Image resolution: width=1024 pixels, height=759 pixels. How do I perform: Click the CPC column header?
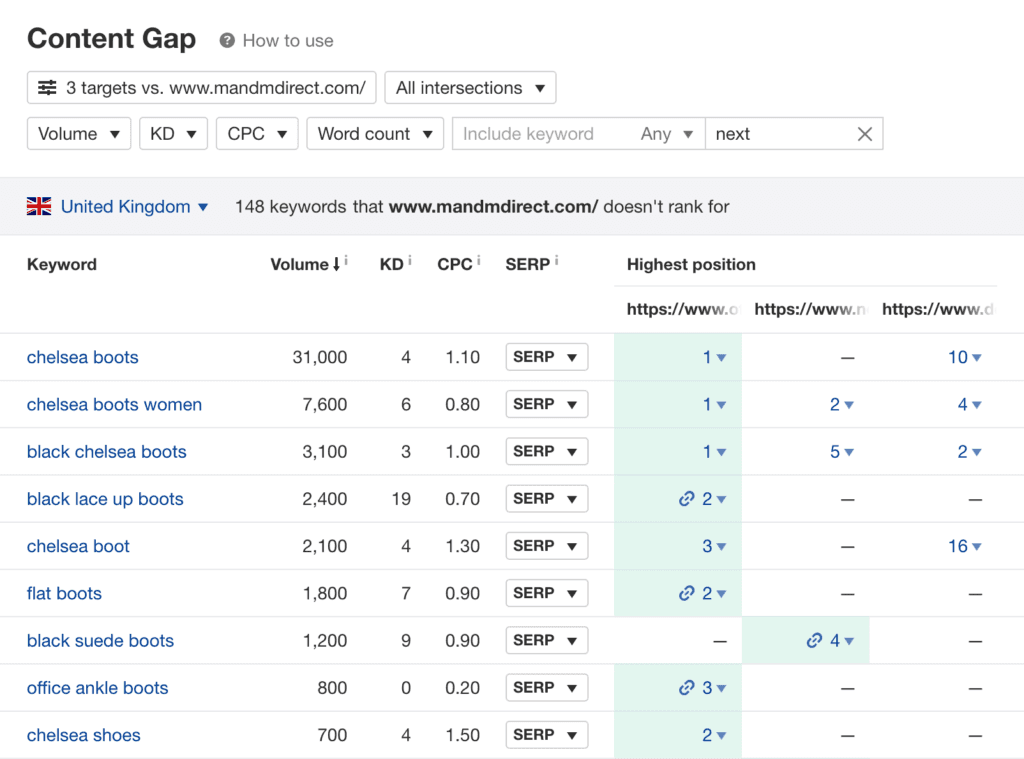[455, 265]
